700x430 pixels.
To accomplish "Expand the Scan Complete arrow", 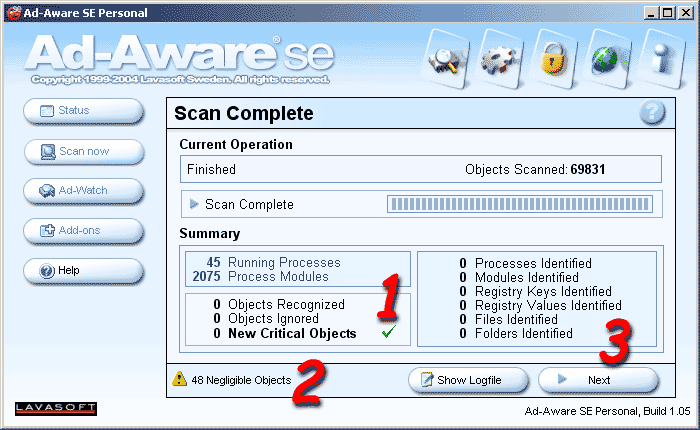I will pos(194,204).
